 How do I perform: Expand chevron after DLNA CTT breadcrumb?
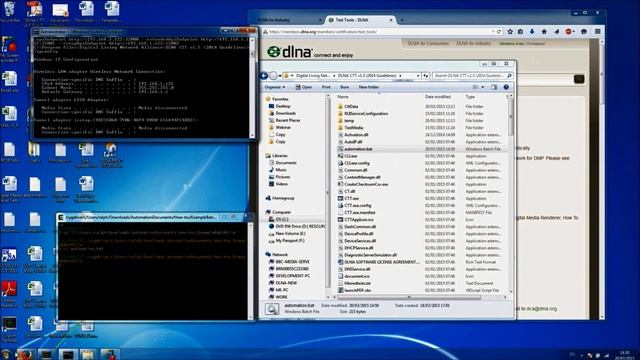[400, 76]
